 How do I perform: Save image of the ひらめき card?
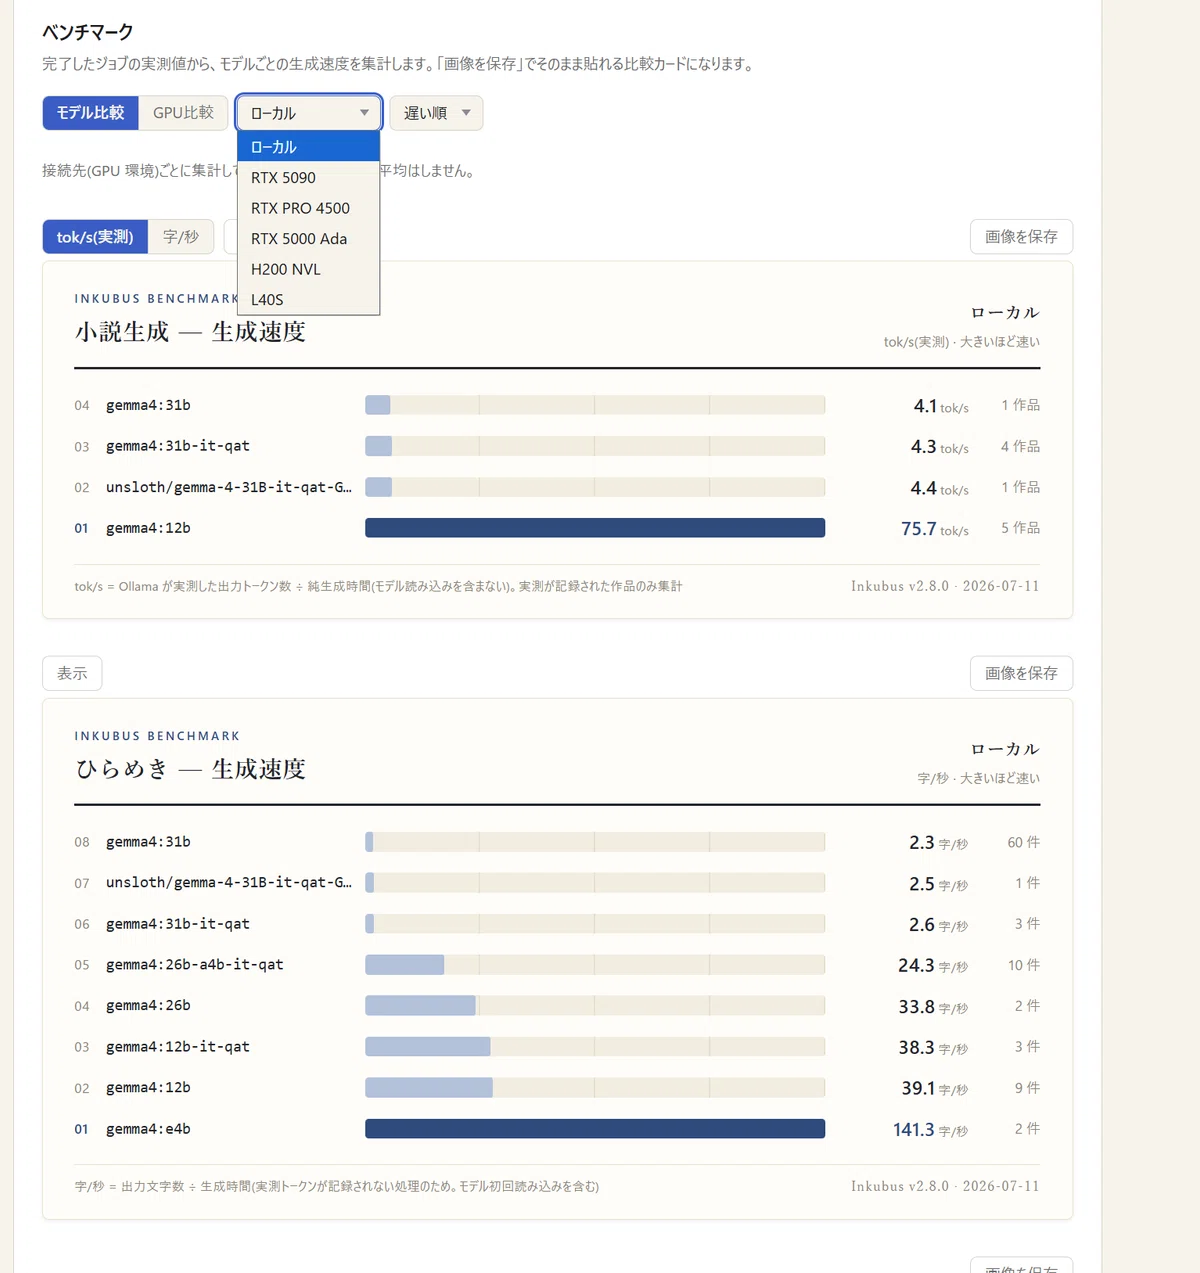tap(1021, 673)
